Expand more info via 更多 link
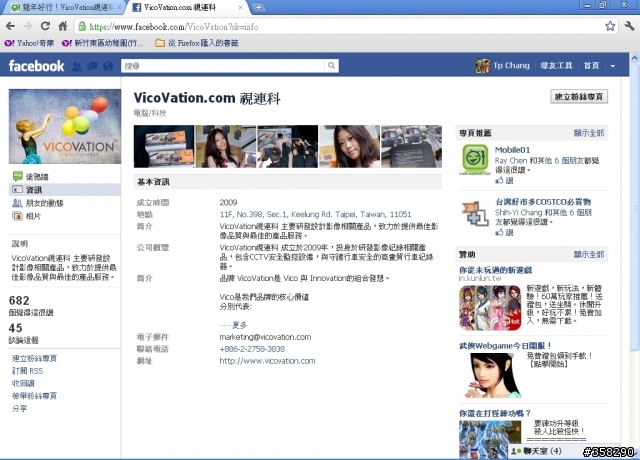This screenshot has height=460, width=640. click(x=239, y=325)
